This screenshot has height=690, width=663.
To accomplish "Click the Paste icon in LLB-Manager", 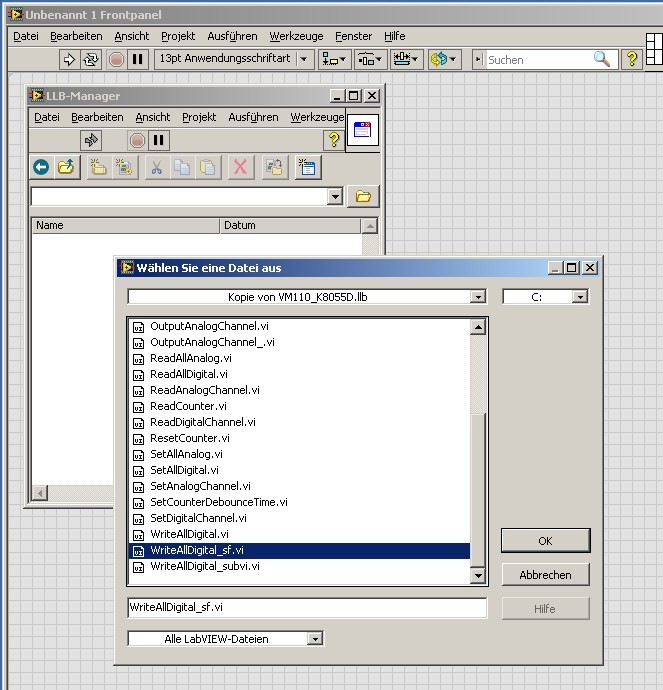I will [x=208, y=167].
